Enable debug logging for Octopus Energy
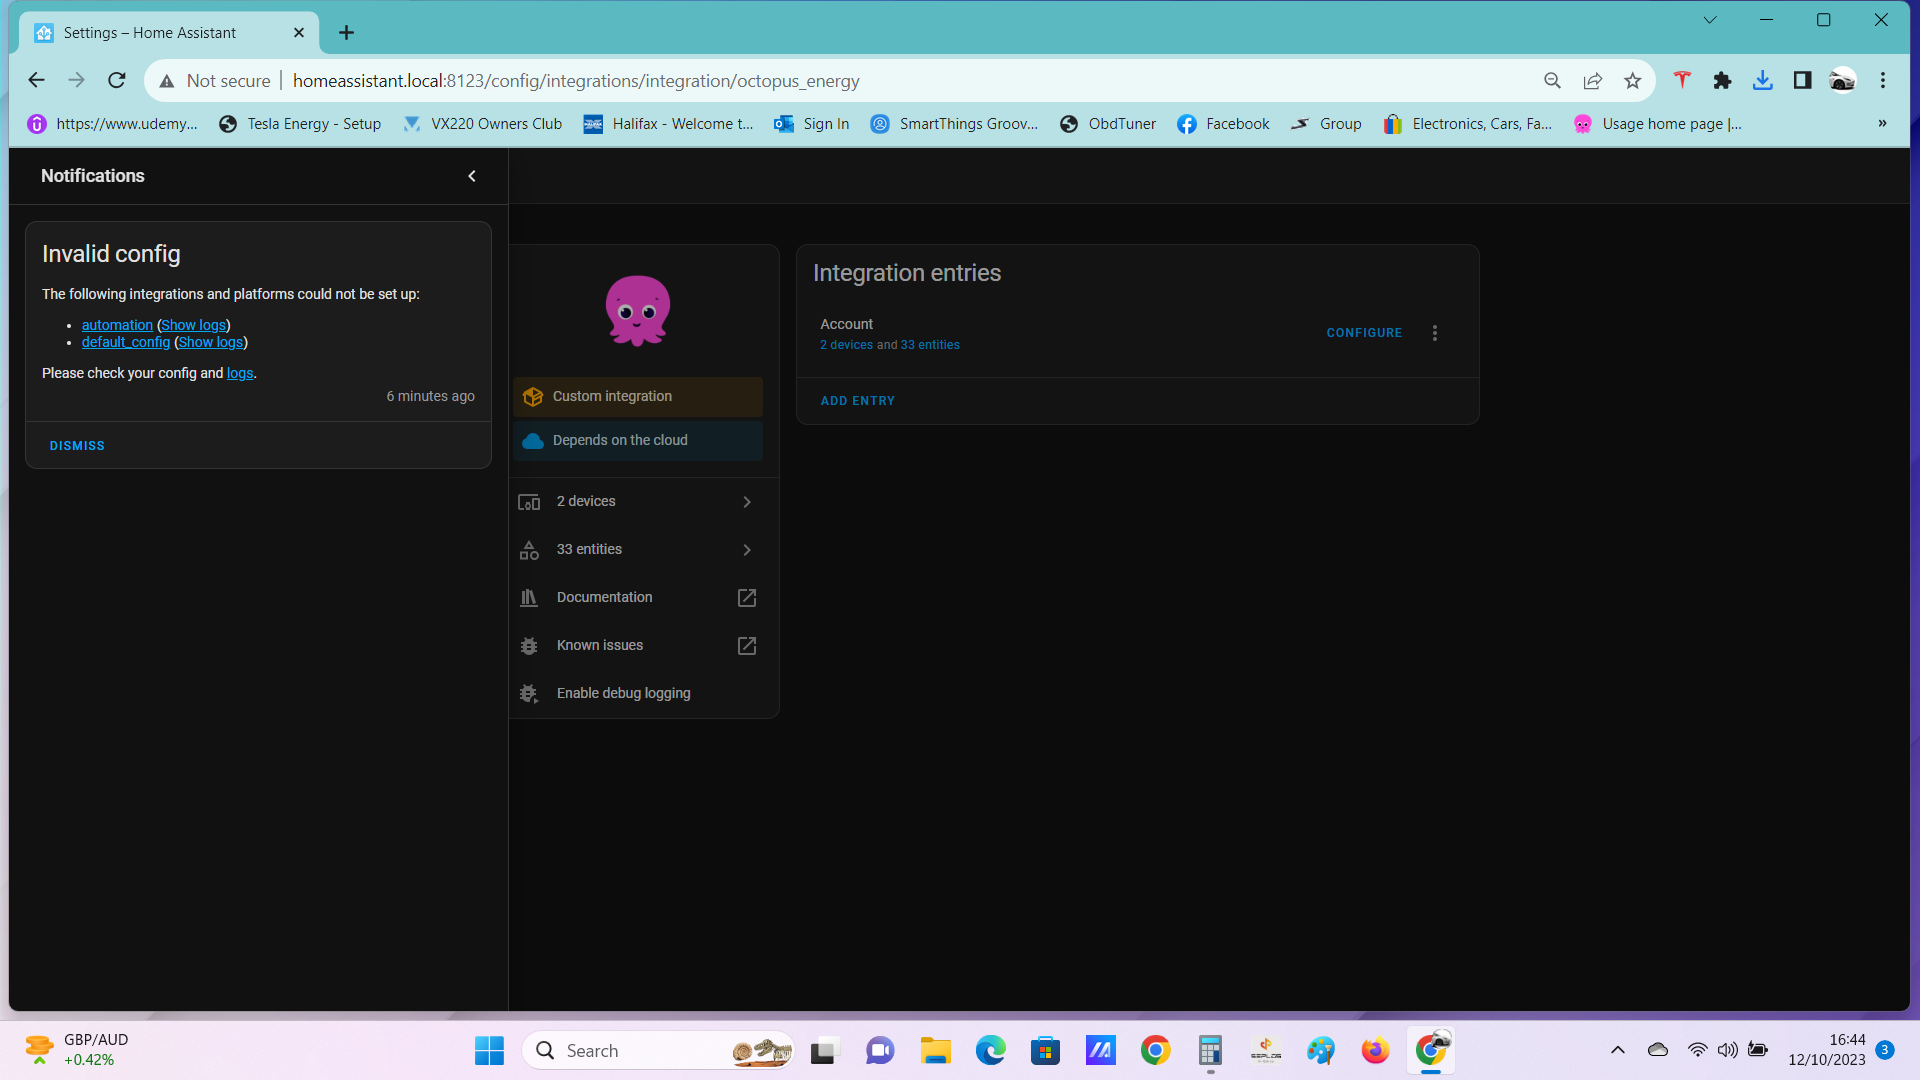1920x1080 pixels. (623, 692)
